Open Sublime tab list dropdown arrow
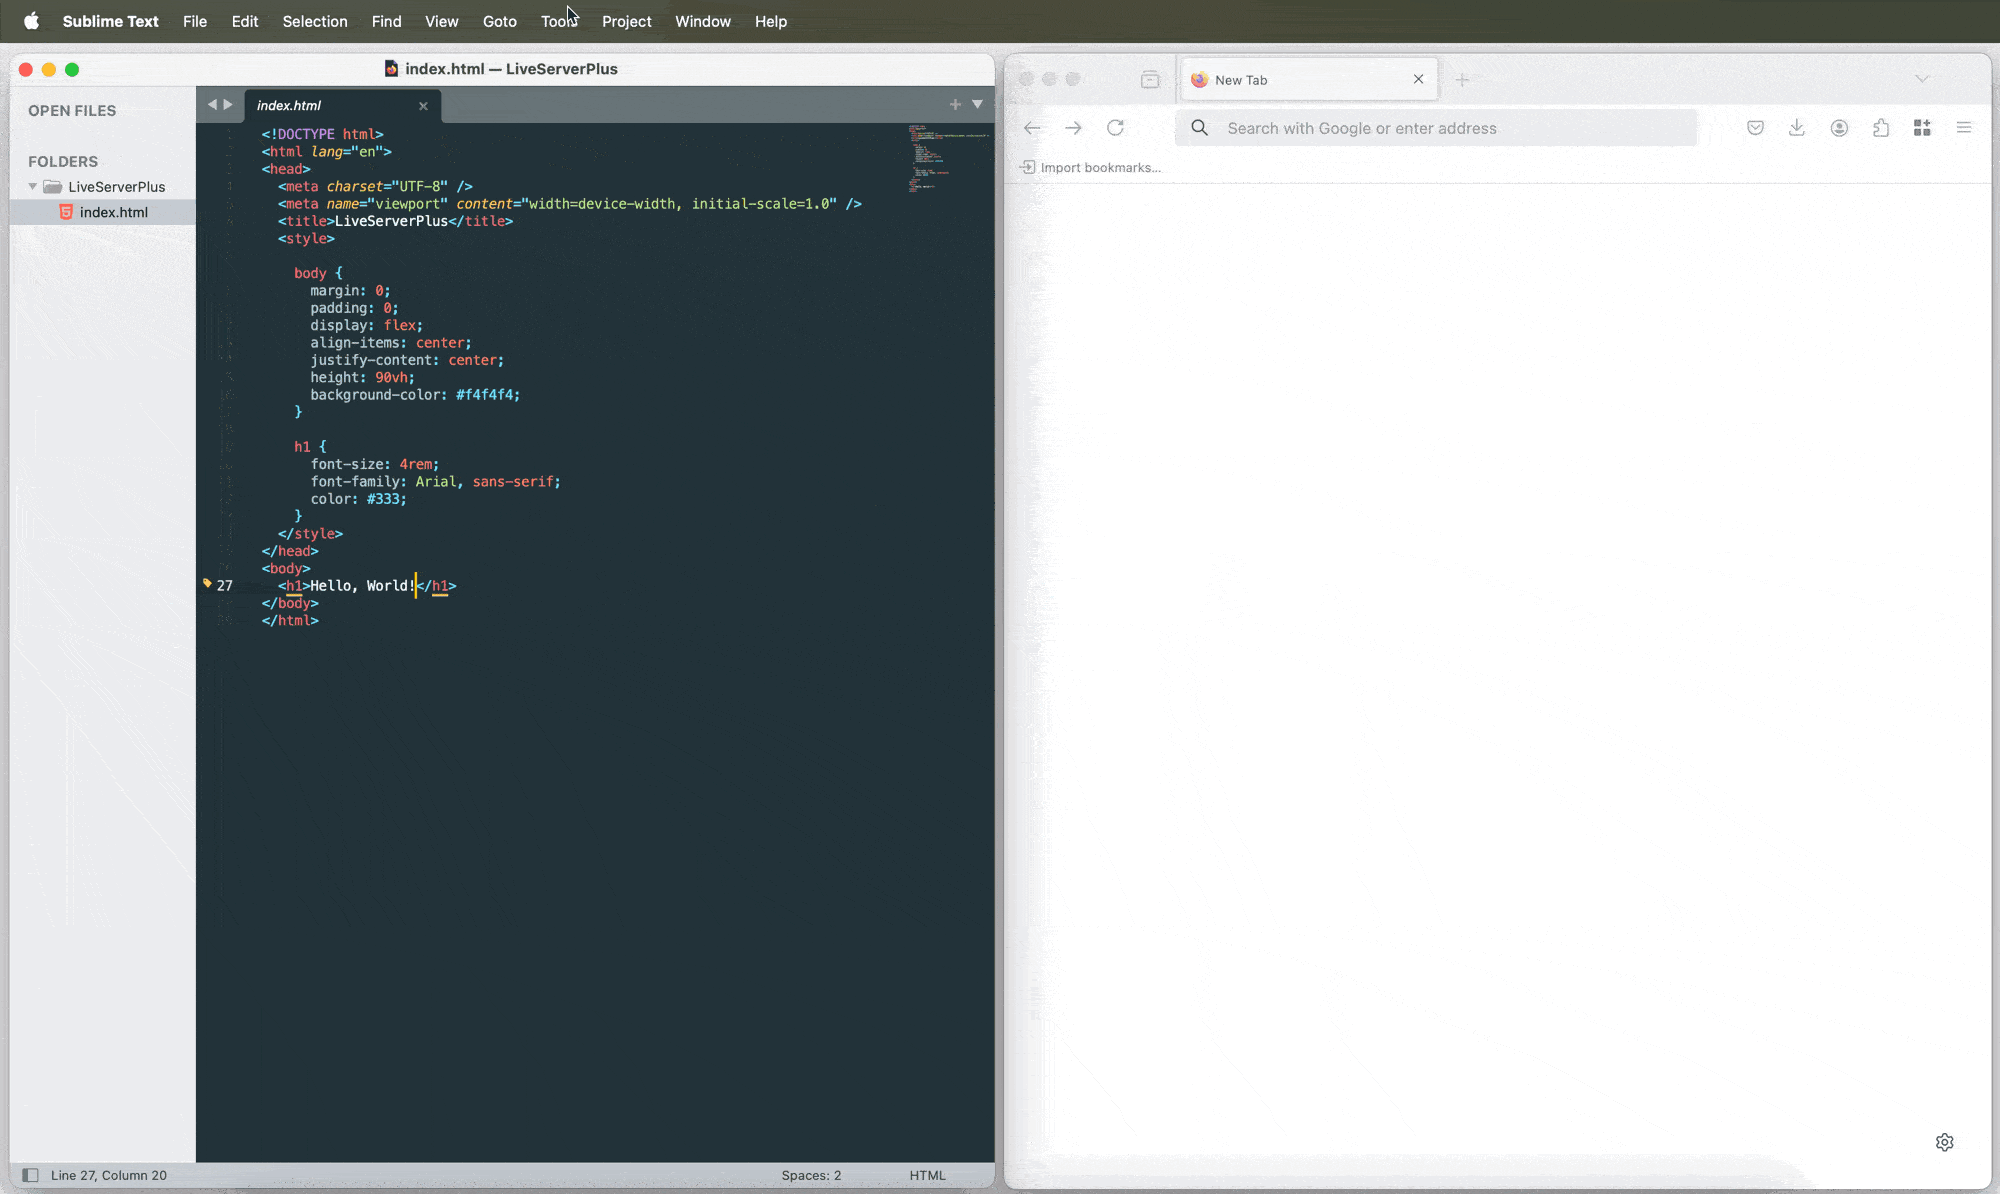The width and height of the screenshot is (2000, 1194). [978, 104]
